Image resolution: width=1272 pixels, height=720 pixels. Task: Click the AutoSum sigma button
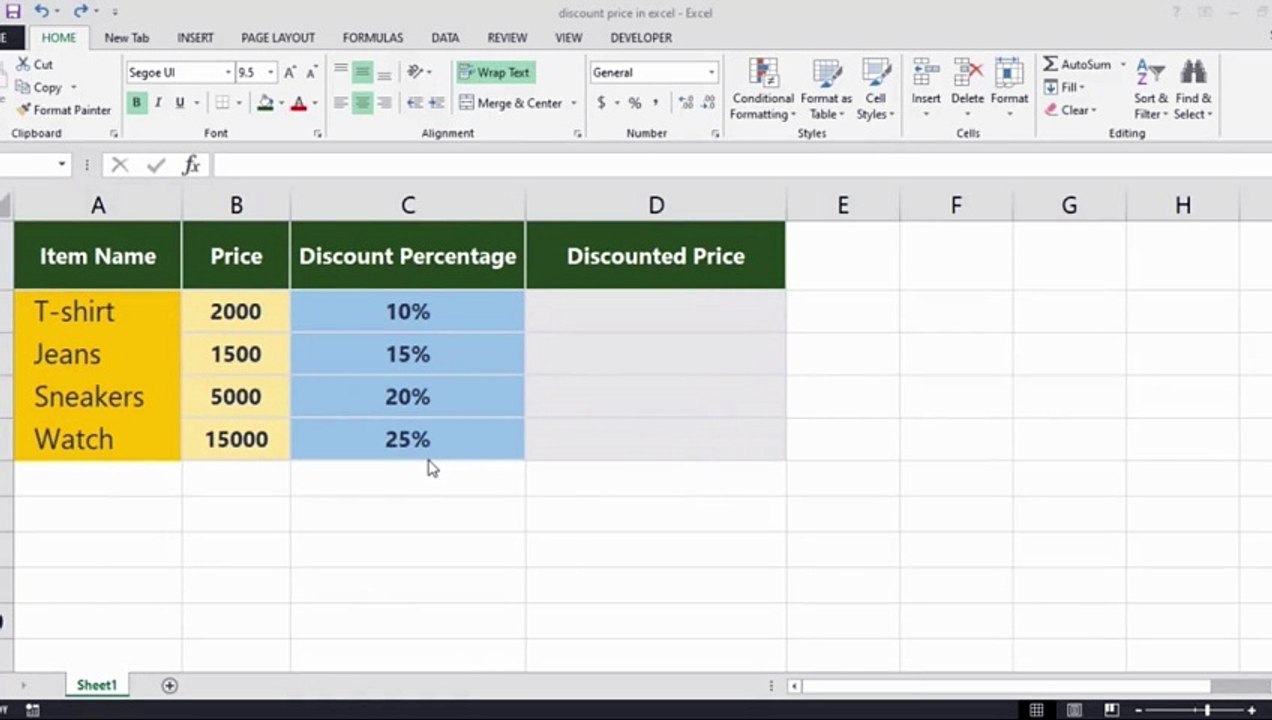[x=1077, y=64]
